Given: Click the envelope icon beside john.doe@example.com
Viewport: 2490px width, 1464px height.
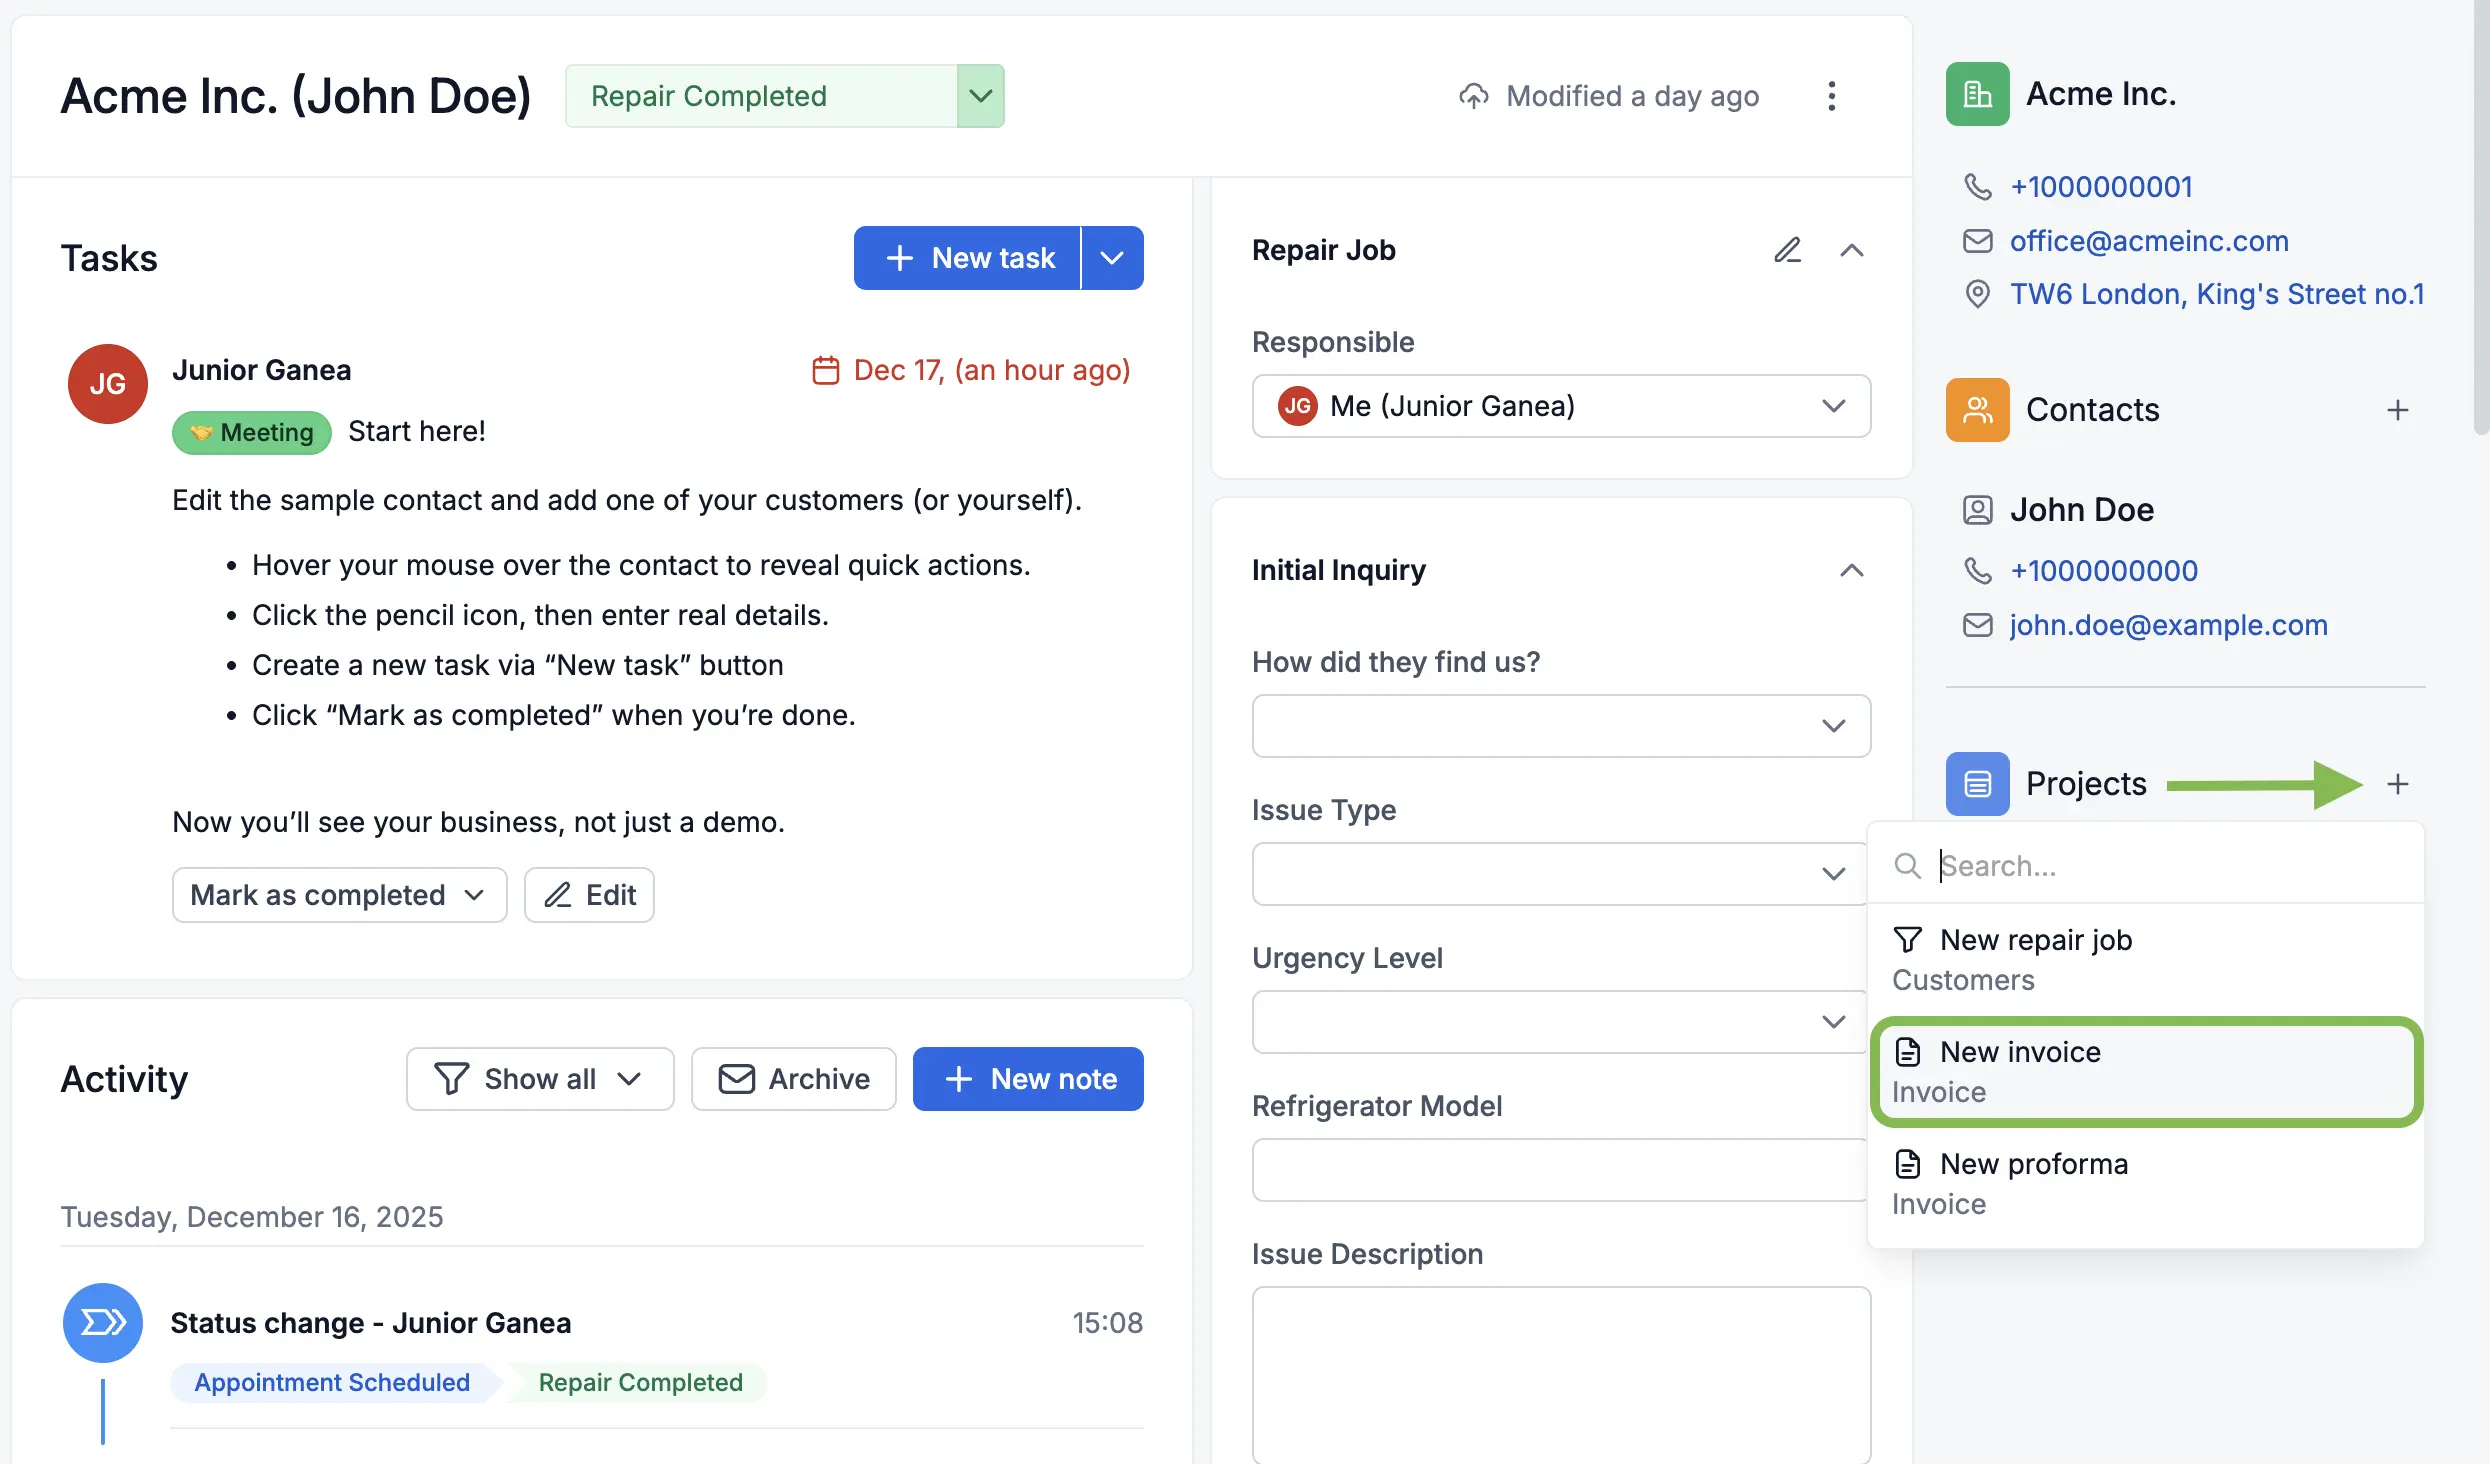Looking at the screenshot, I should [x=1977, y=625].
